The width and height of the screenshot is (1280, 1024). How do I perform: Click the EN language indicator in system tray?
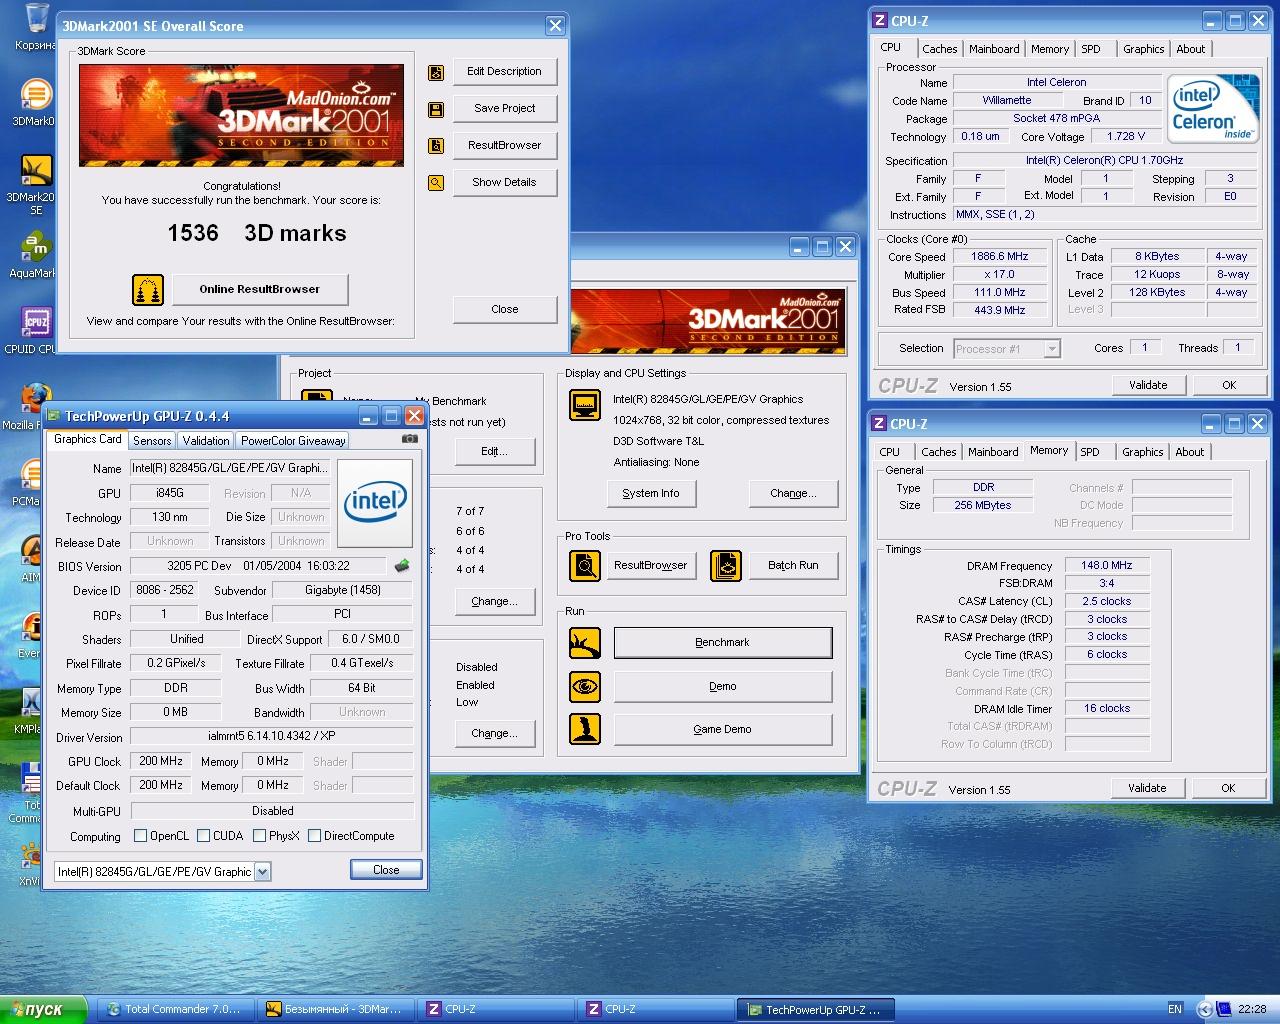1175,1010
